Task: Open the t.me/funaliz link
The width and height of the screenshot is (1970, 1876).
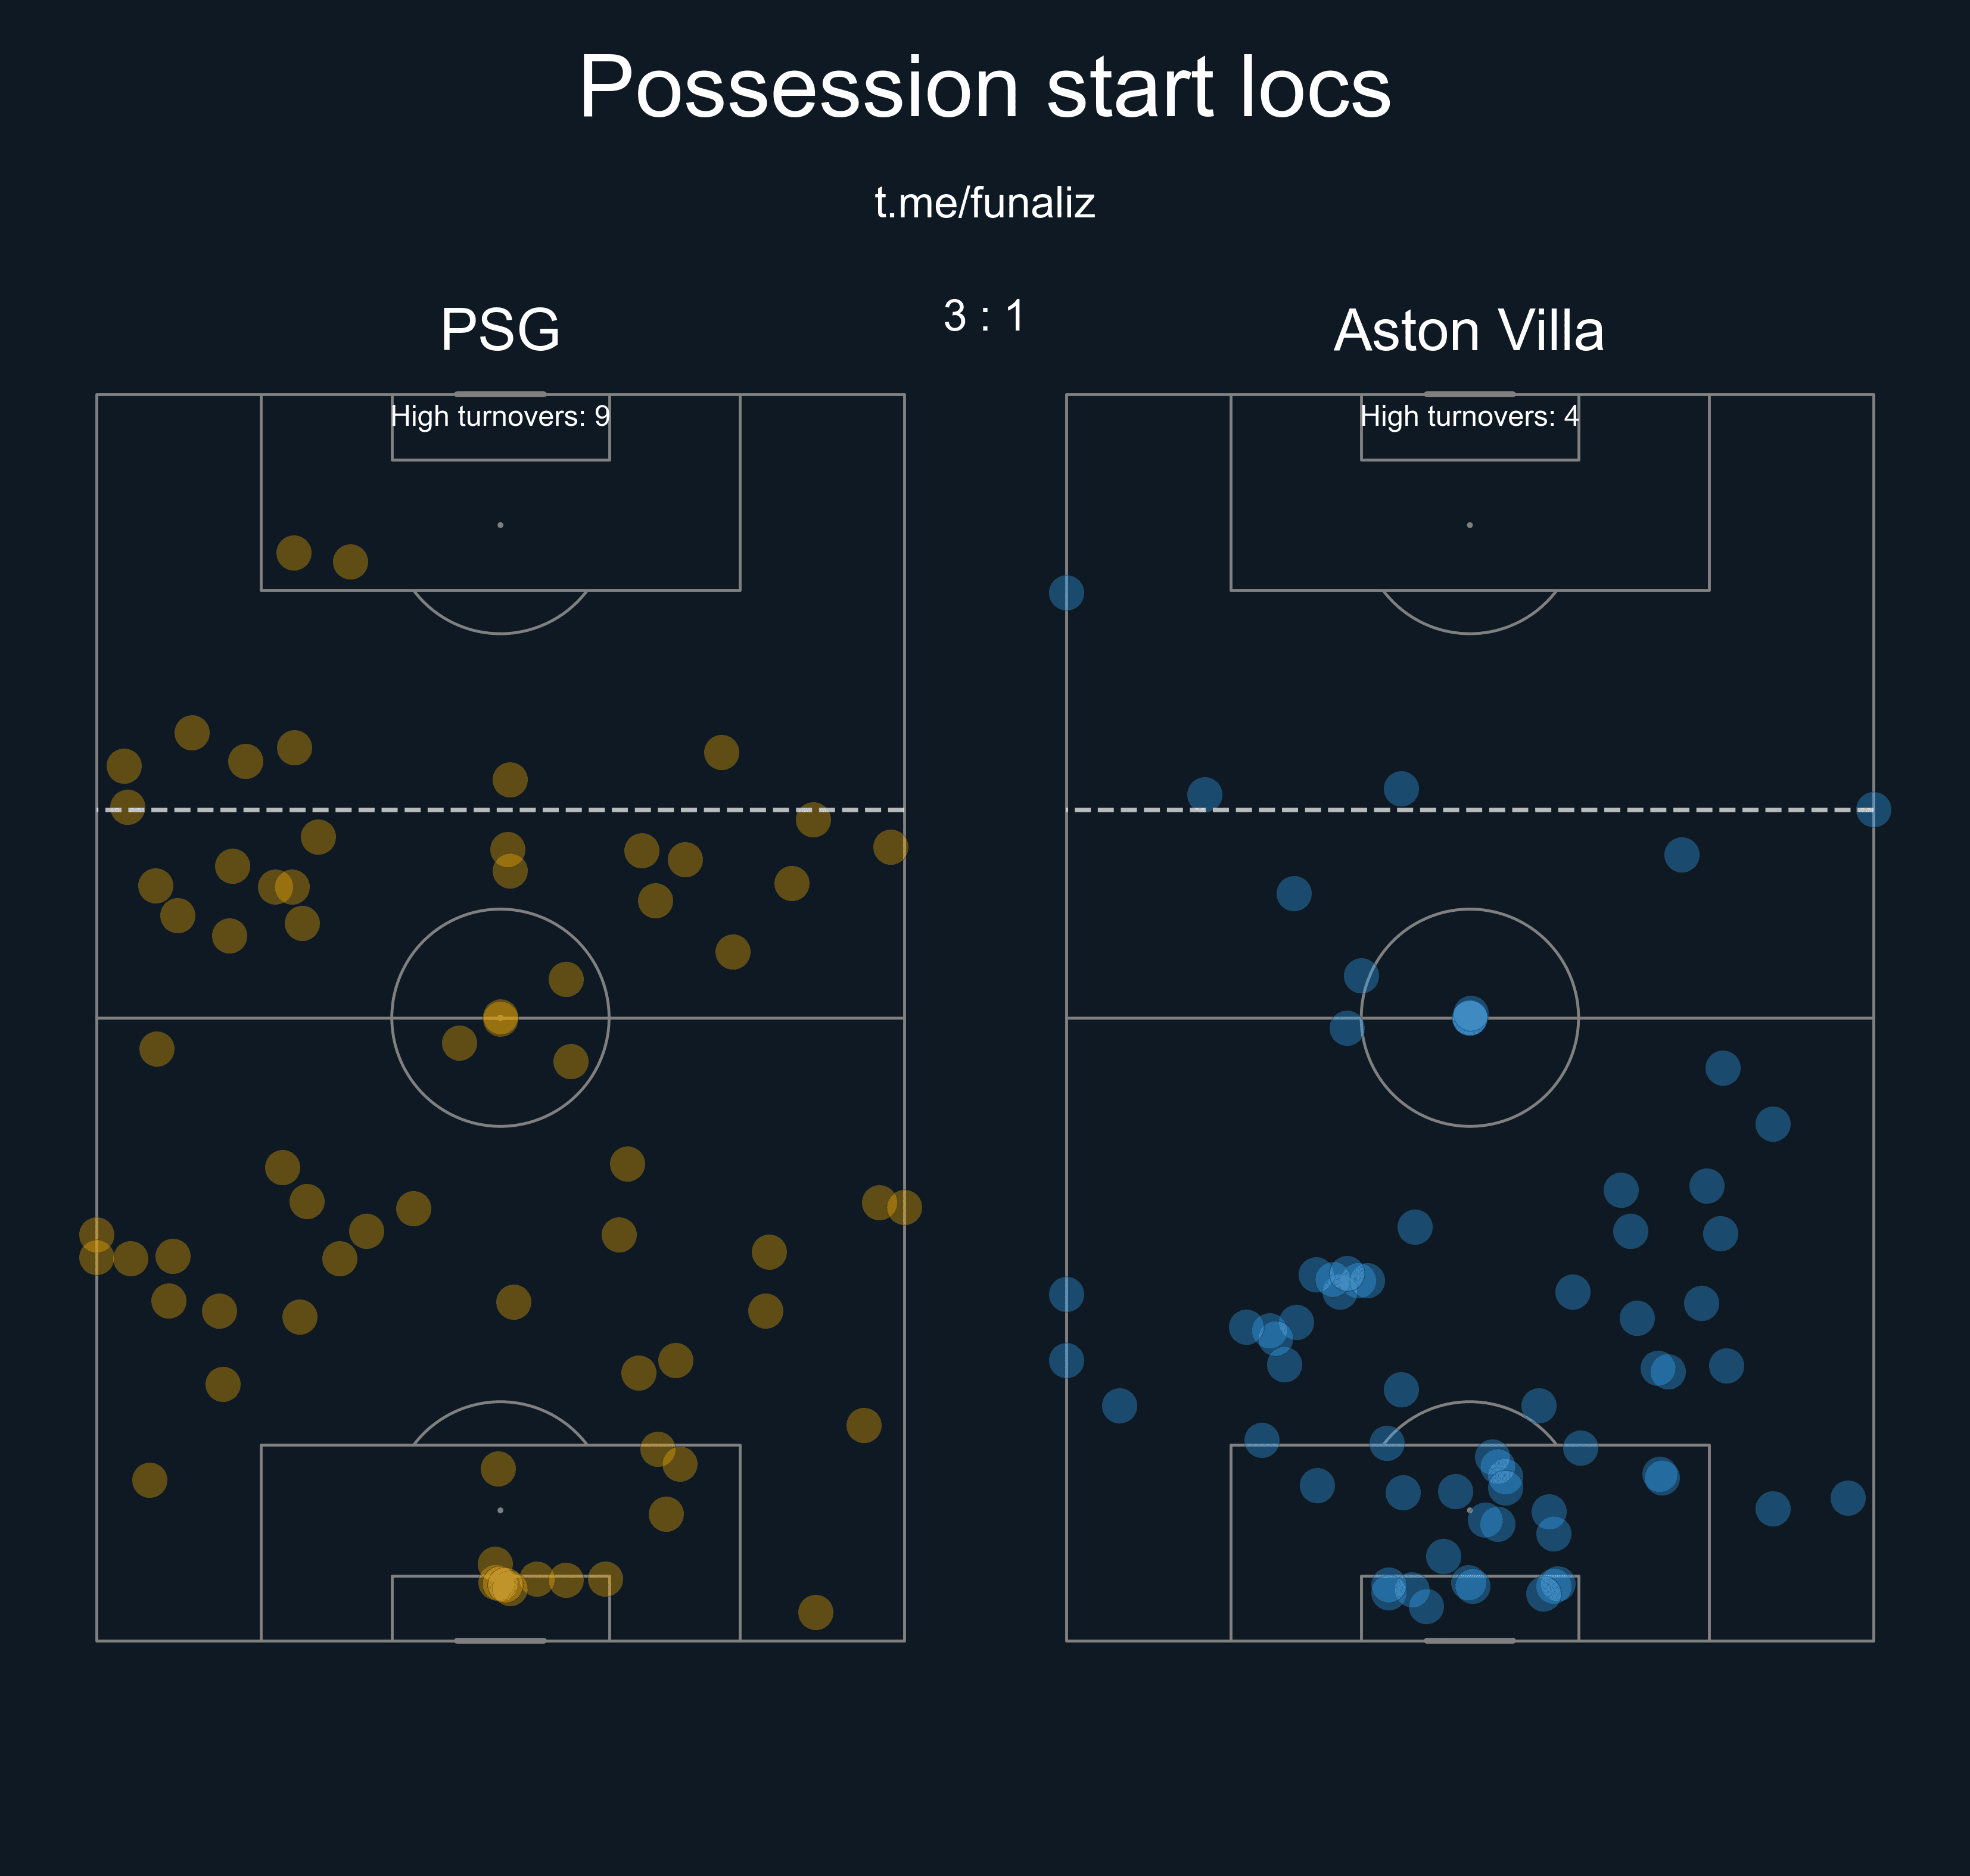Action: (x=984, y=203)
